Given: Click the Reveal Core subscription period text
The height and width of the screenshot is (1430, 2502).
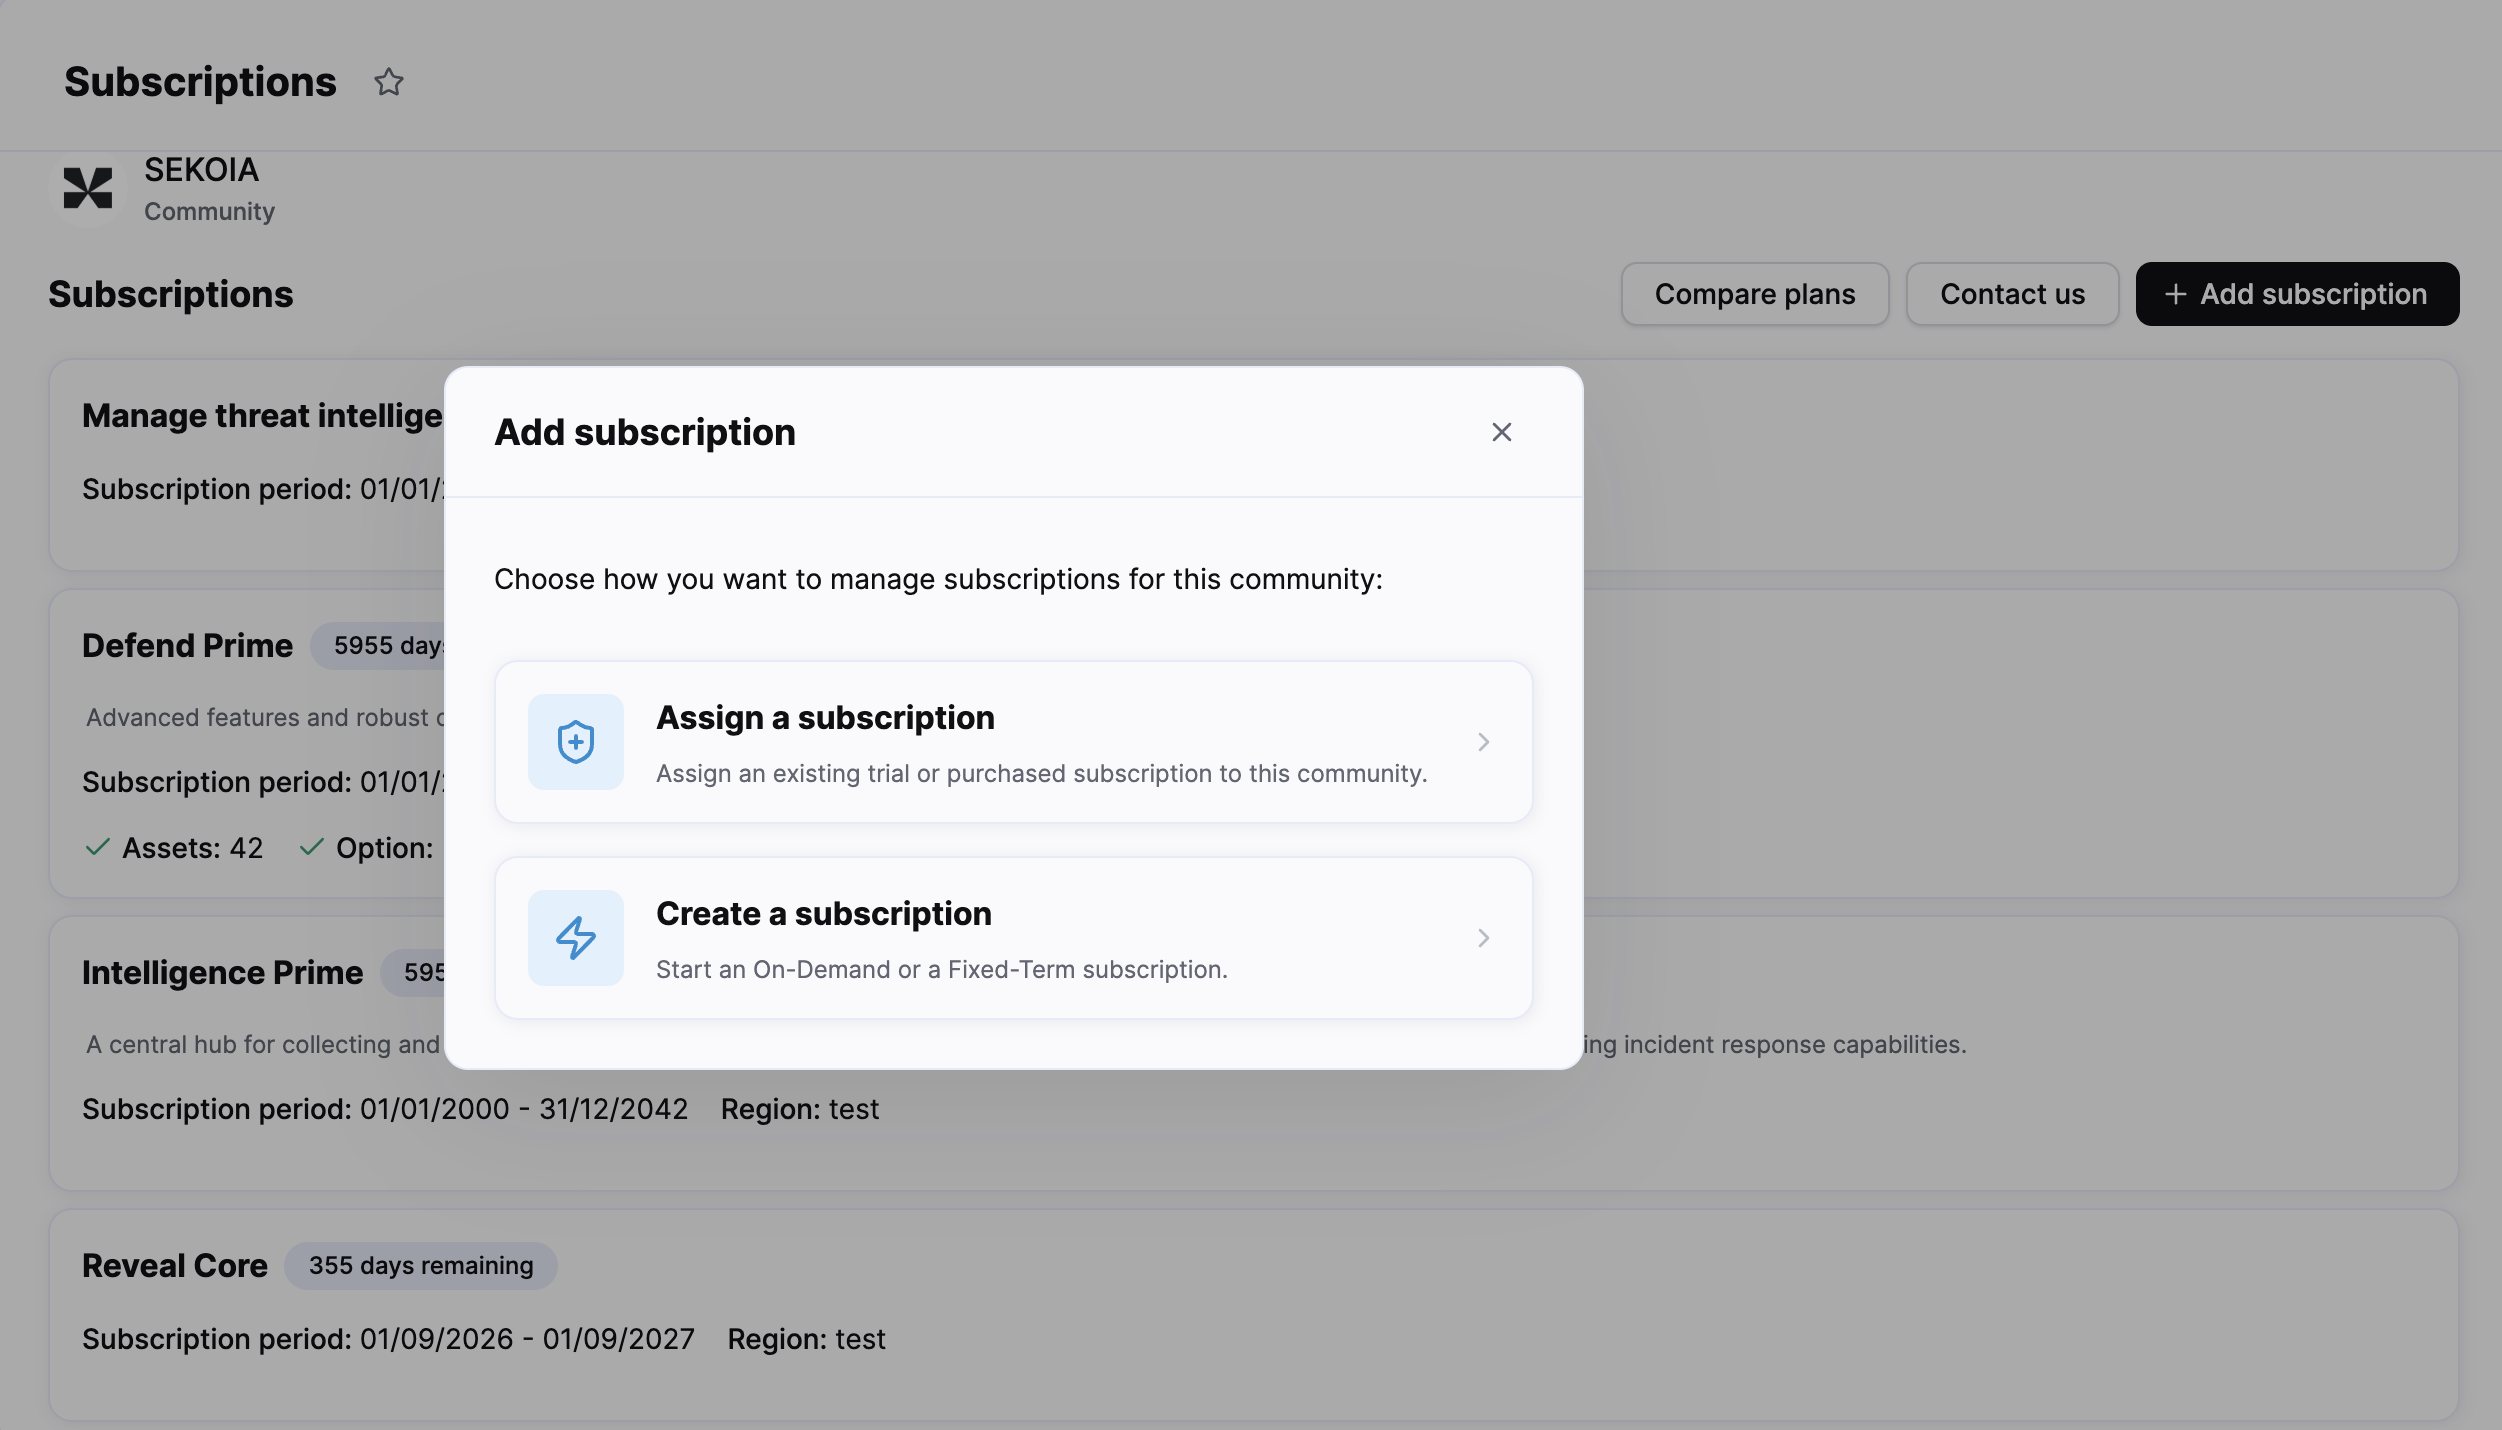Looking at the screenshot, I should click(x=388, y=1339).
